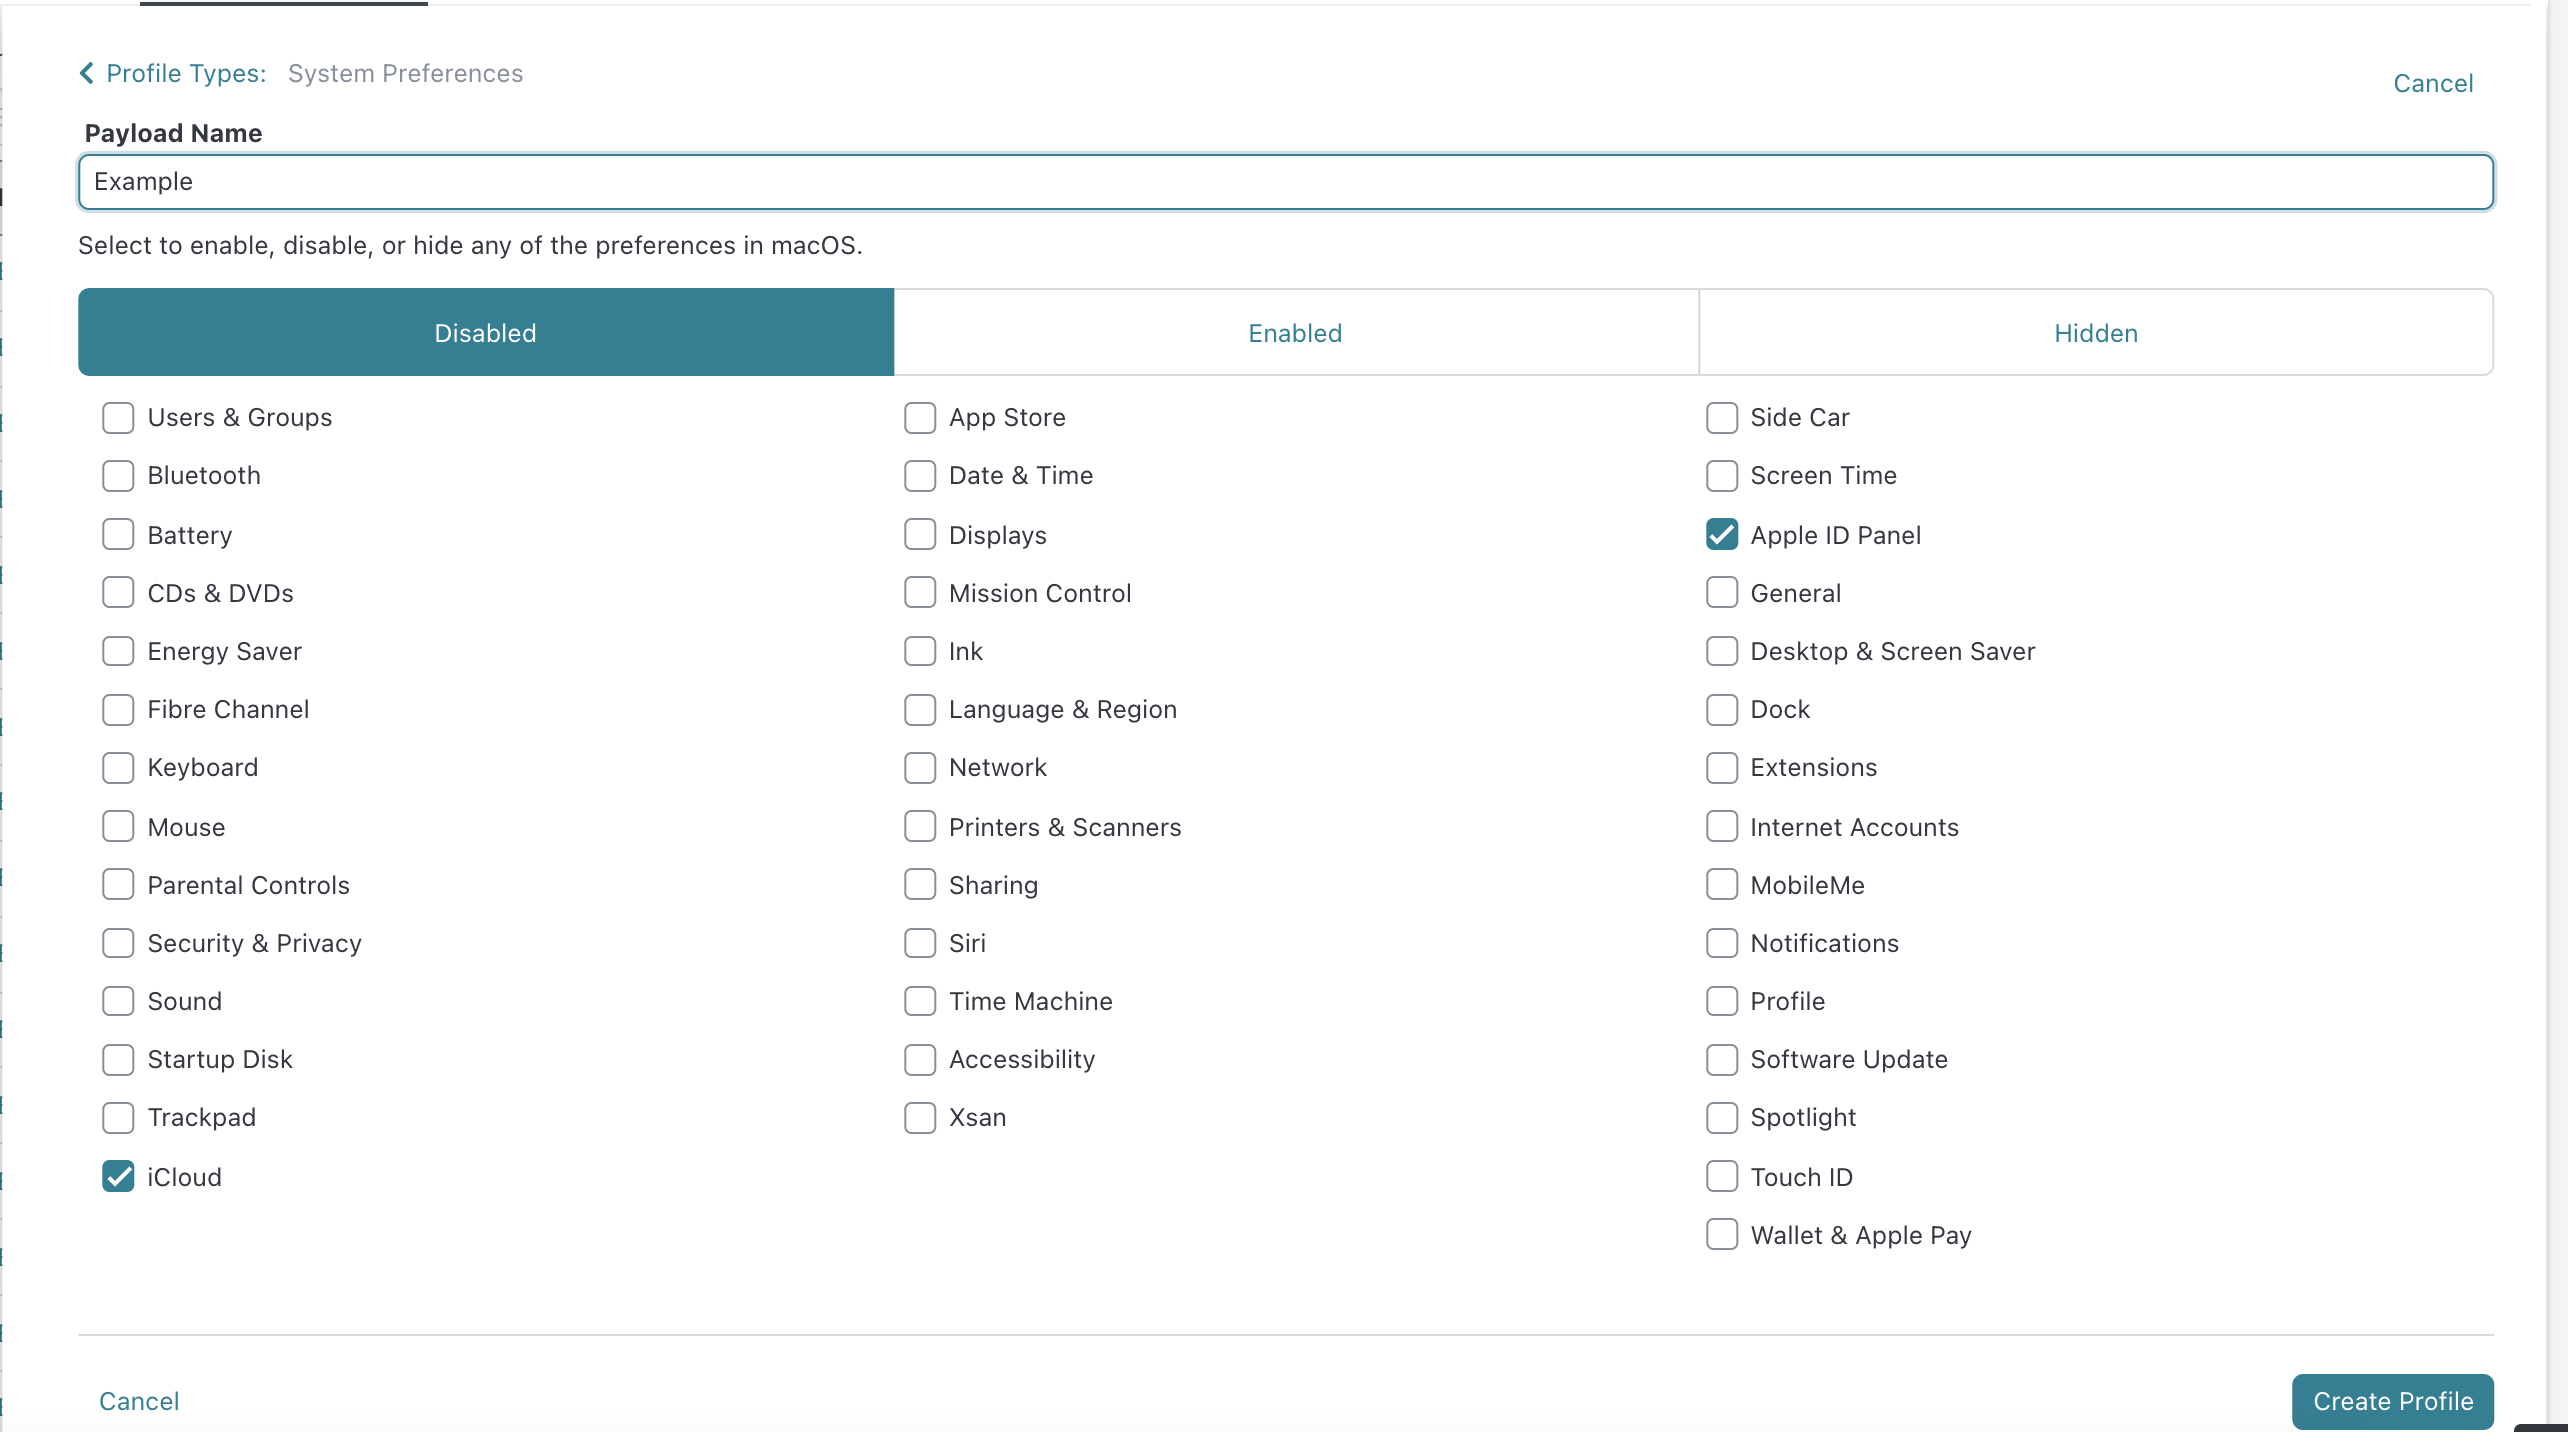Tick the Ink checkbox
Image resolution: width=2568 pixels, height=1432 pixels.
point(920,651)
